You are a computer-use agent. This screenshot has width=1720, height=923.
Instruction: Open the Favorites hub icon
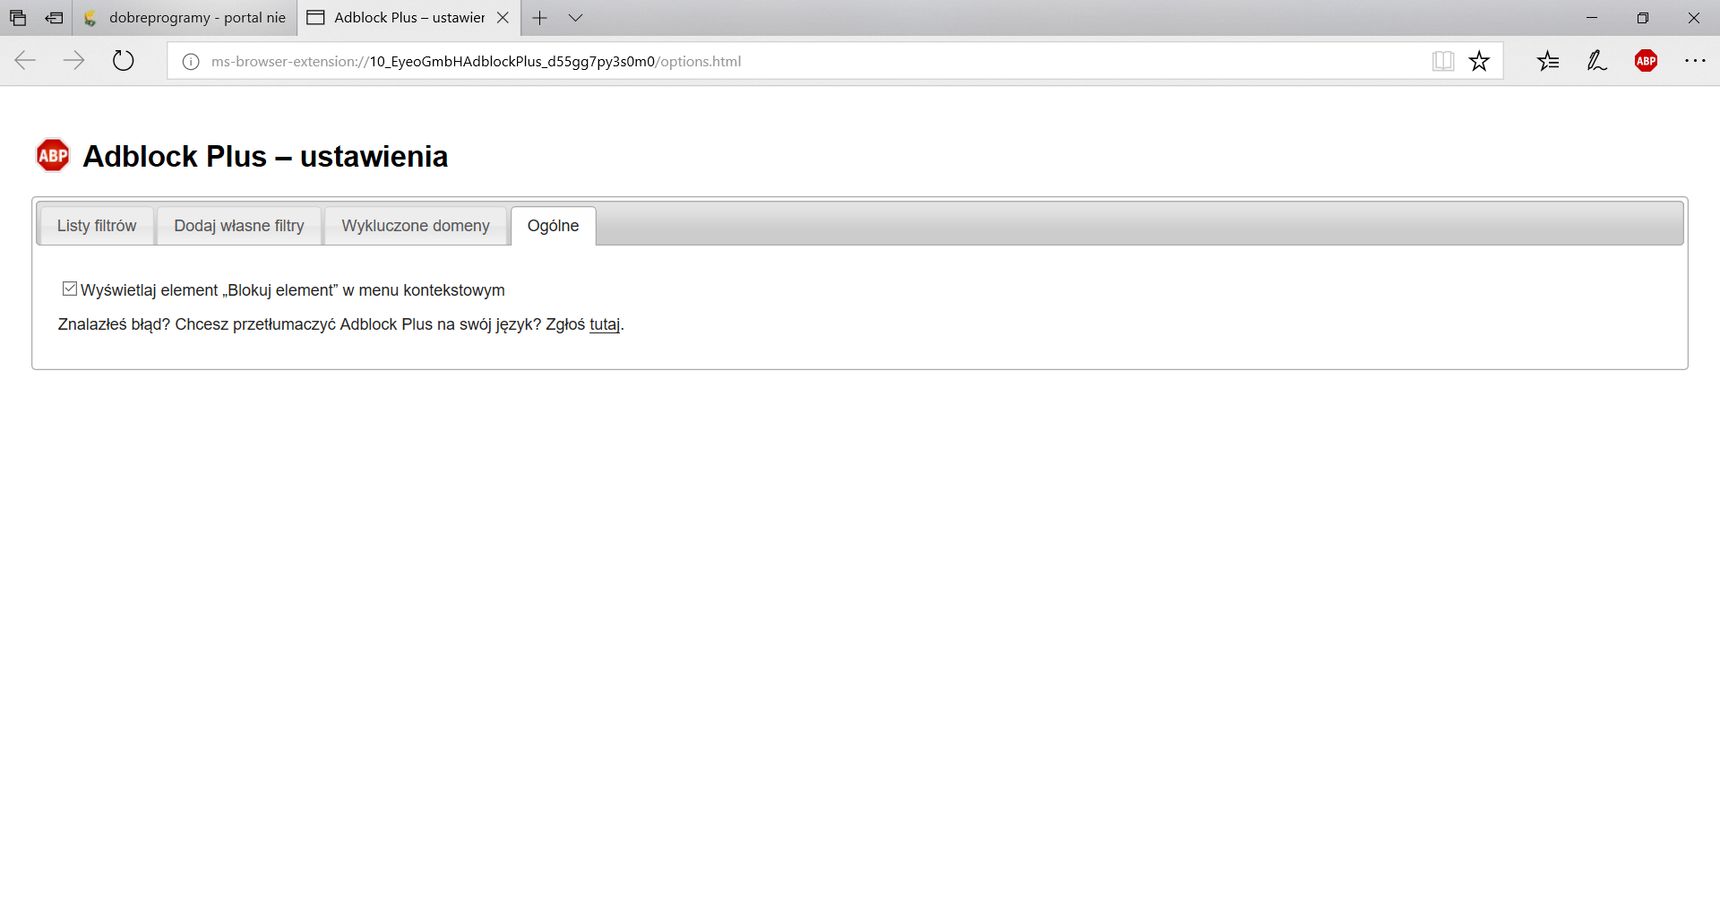pyautogui.click(x=1548, y=61)
